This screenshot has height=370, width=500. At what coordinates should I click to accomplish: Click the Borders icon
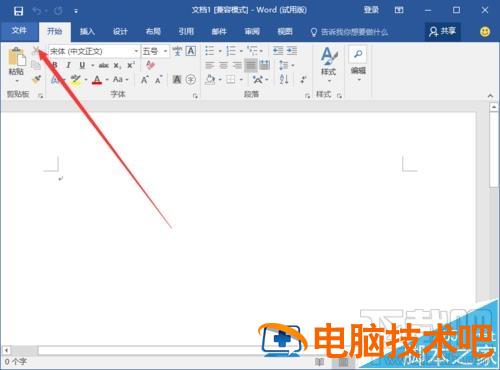[x=231, y=80]
